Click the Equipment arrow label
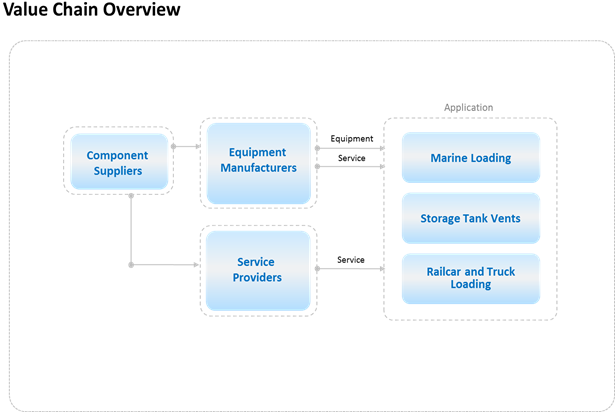This screenshot has width=616, height=414. coord(351,139)
